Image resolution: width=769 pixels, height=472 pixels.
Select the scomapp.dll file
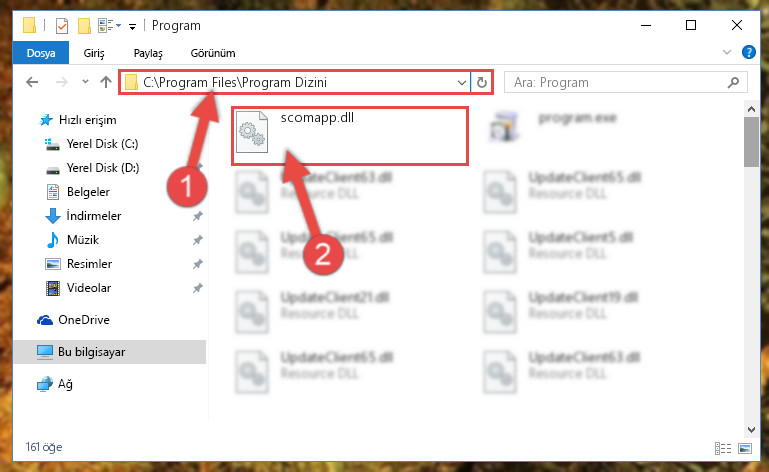[x=350, y=136]
